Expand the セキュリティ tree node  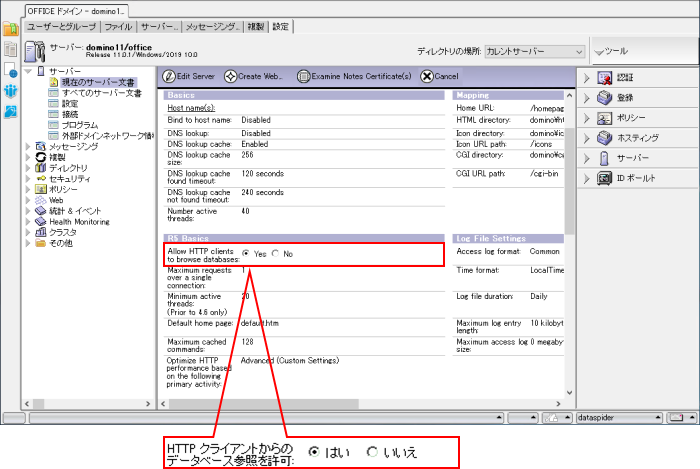[x=28, y=178]
